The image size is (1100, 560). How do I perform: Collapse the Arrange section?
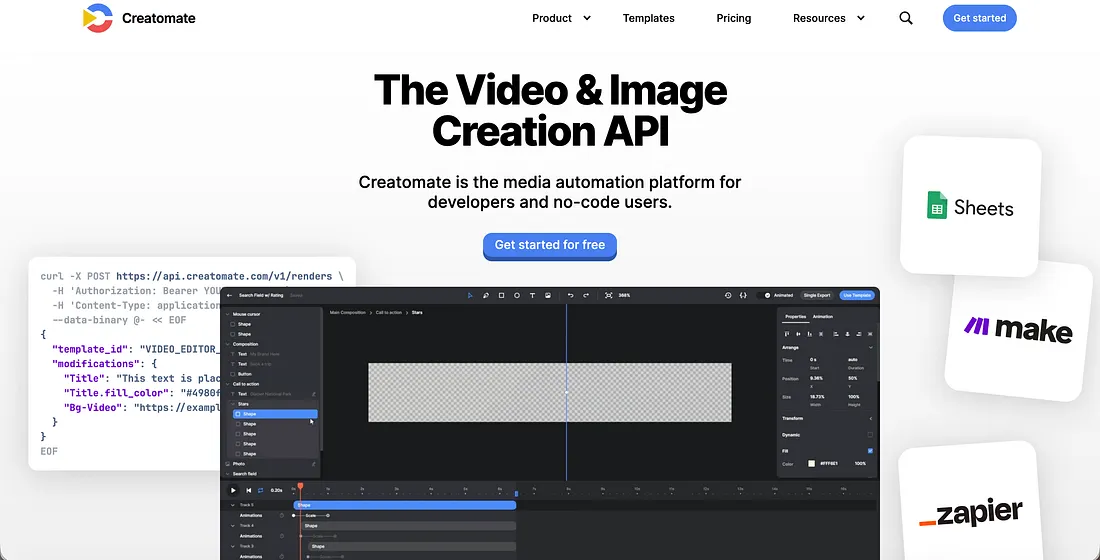pyautogui.click(x=871, y=347)
